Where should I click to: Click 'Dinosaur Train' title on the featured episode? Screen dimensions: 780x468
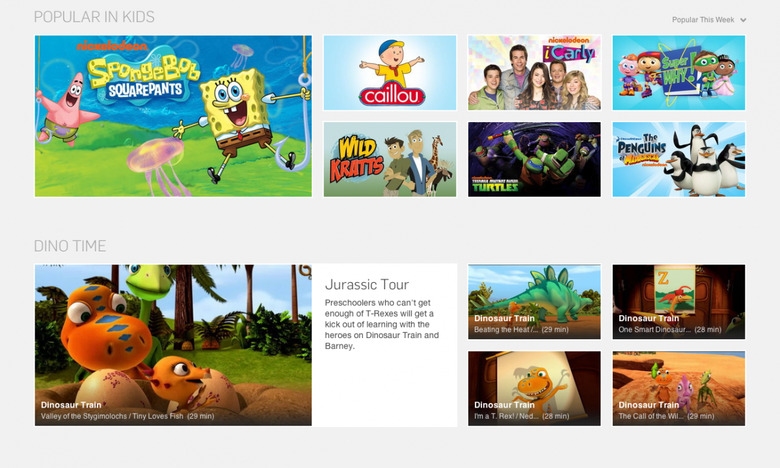click(x=71, y=405)
